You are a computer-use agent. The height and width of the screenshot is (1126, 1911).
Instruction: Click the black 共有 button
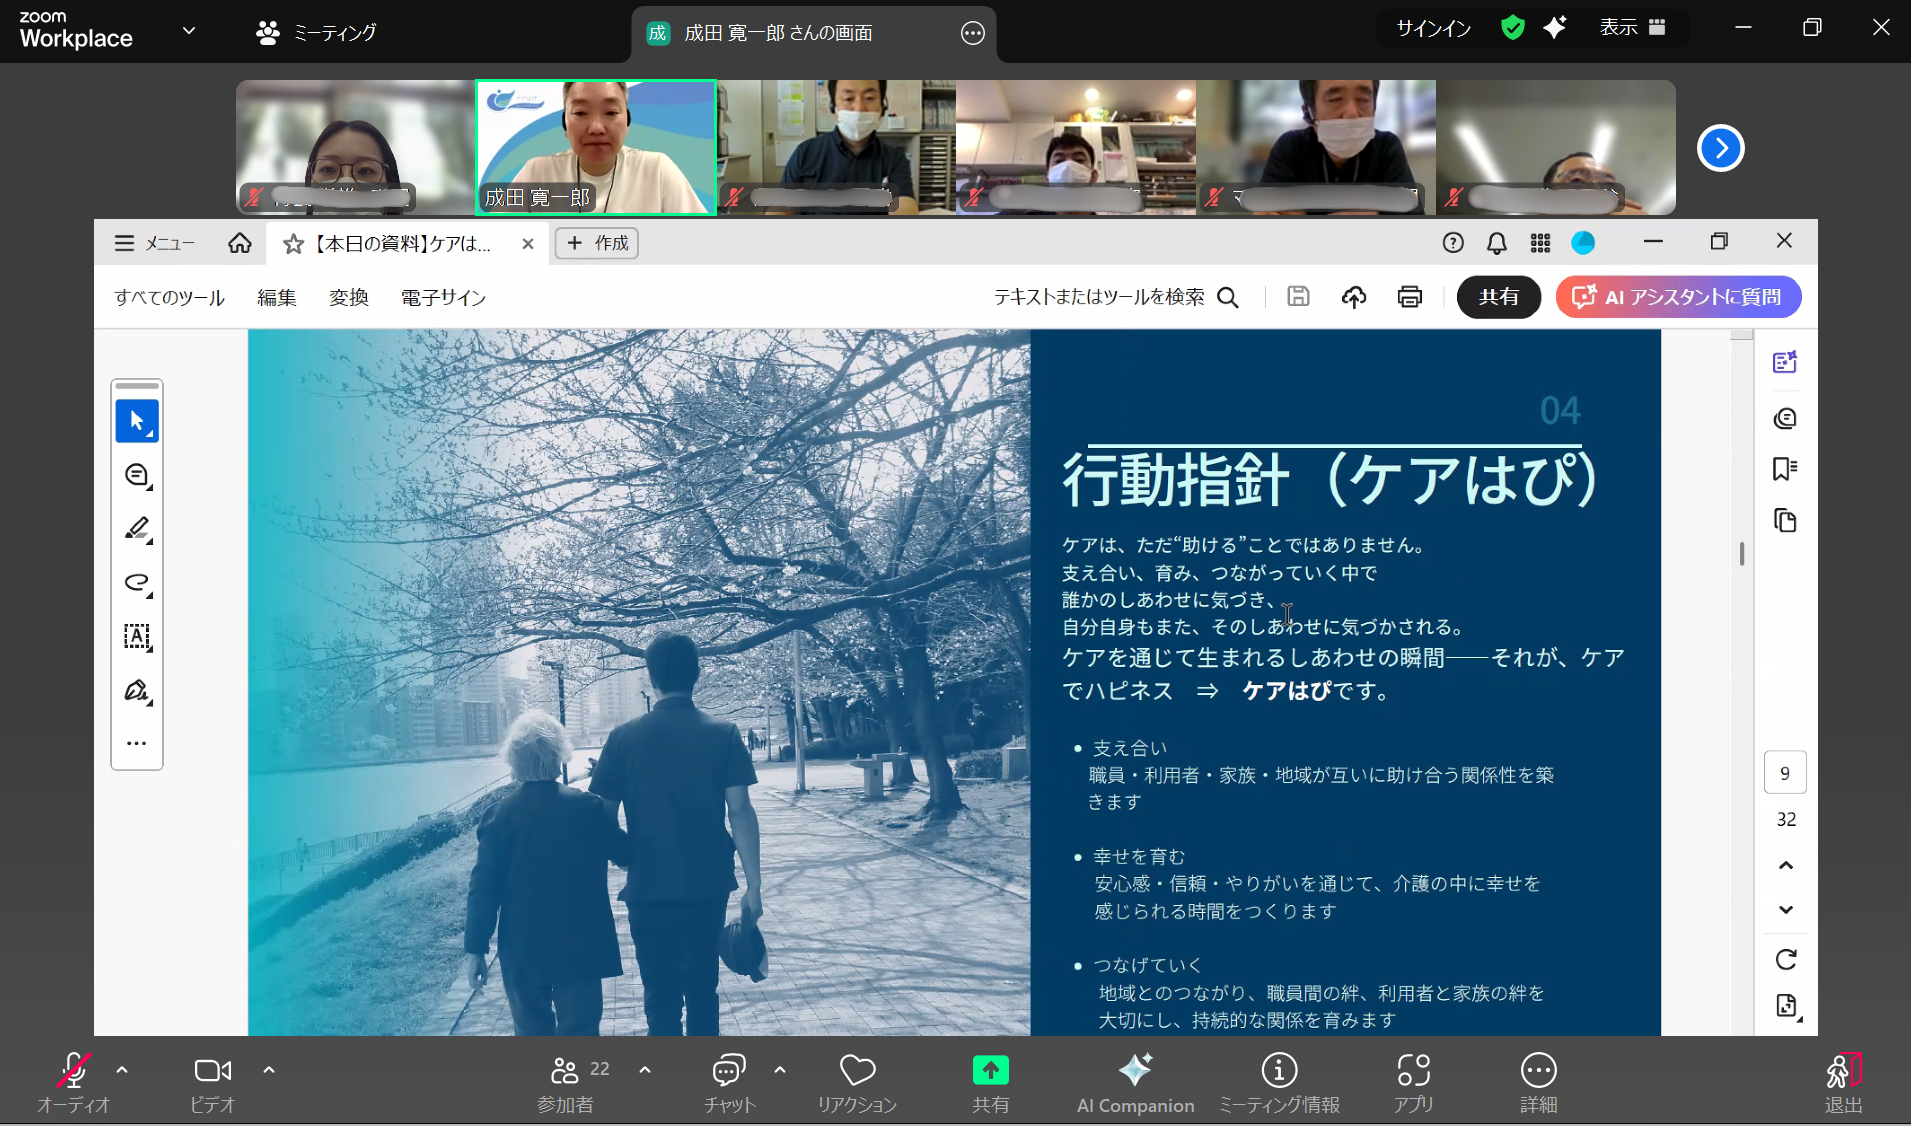(1498, 297)
